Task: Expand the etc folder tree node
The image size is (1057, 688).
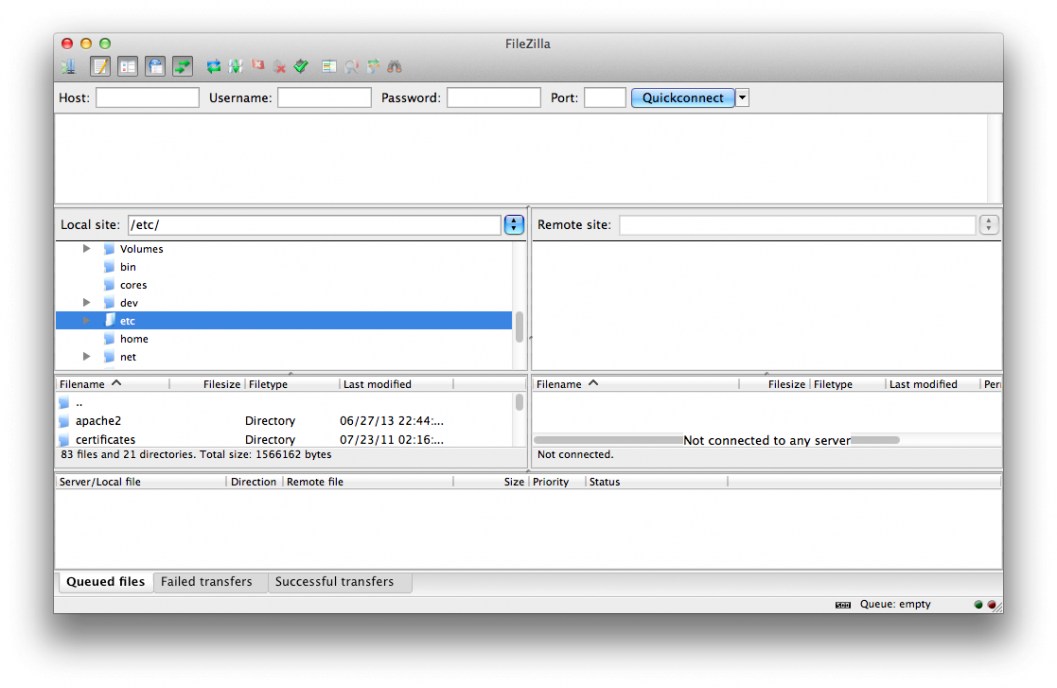Action: pyautogui.click(x=86, y=321)
